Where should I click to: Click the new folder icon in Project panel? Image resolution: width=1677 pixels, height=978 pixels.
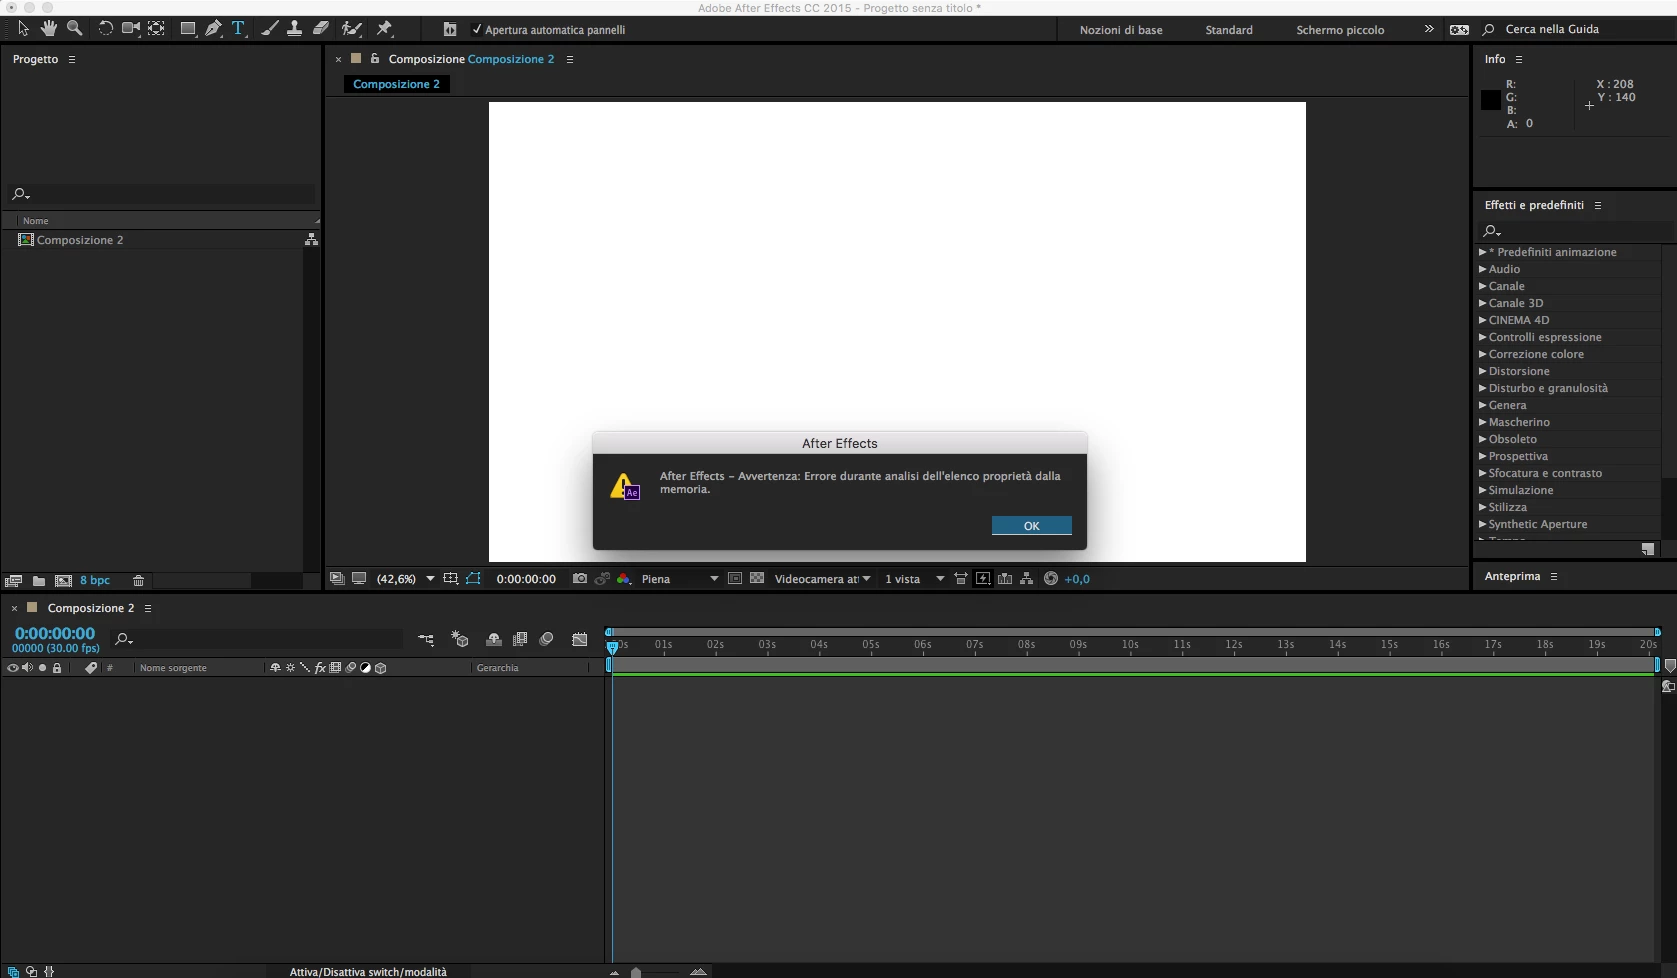click(38, 580)
